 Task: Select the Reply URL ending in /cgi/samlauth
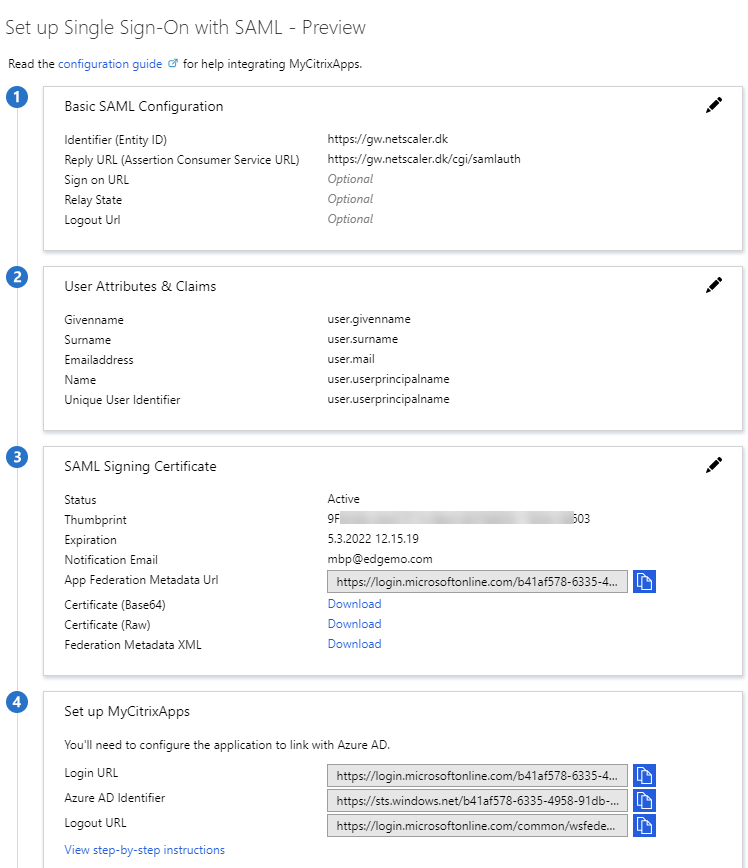point(424,159)
